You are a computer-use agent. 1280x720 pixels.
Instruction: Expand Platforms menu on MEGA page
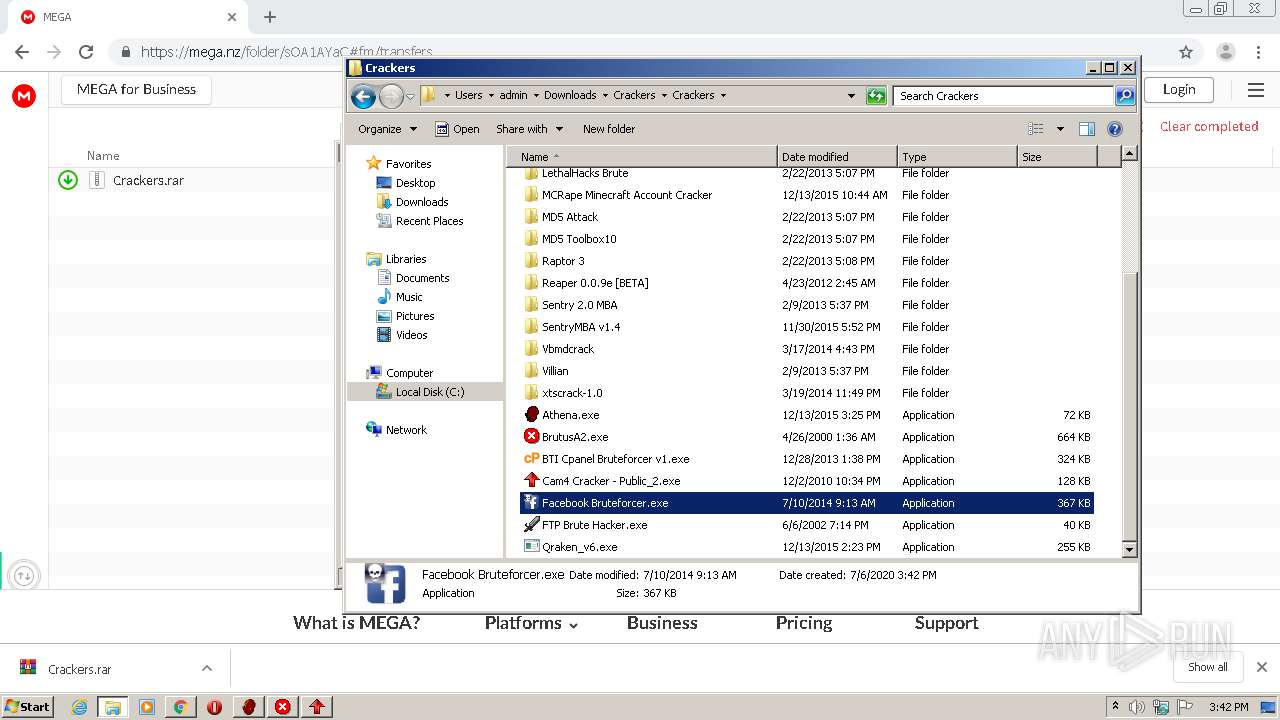click(x=531, y=623)
